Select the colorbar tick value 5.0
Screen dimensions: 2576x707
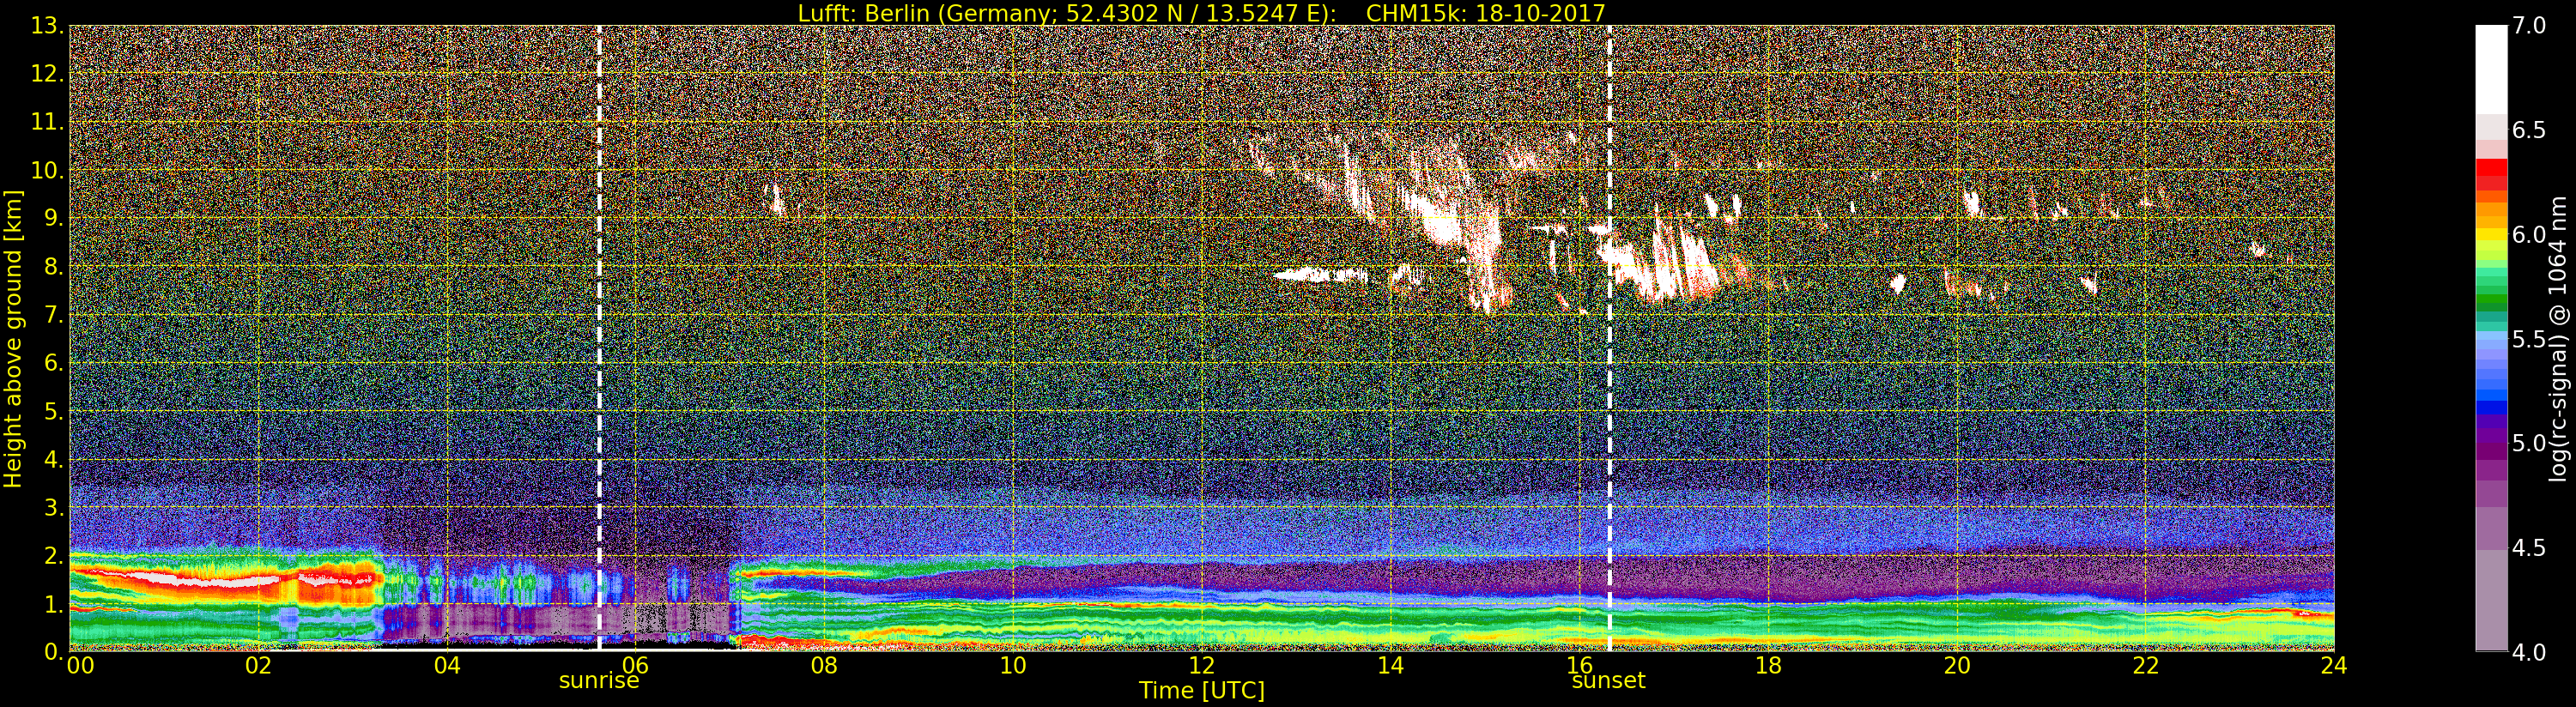tap(2529, 444)
